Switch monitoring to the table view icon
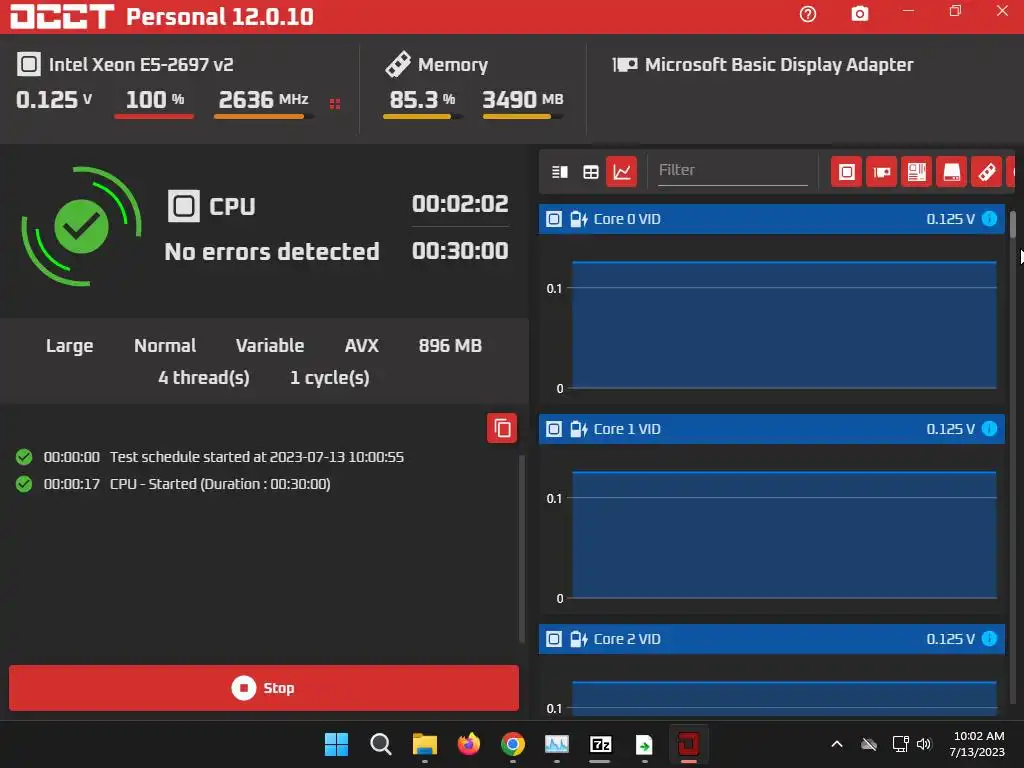The image size is (1024, 768). coord(590,172)
